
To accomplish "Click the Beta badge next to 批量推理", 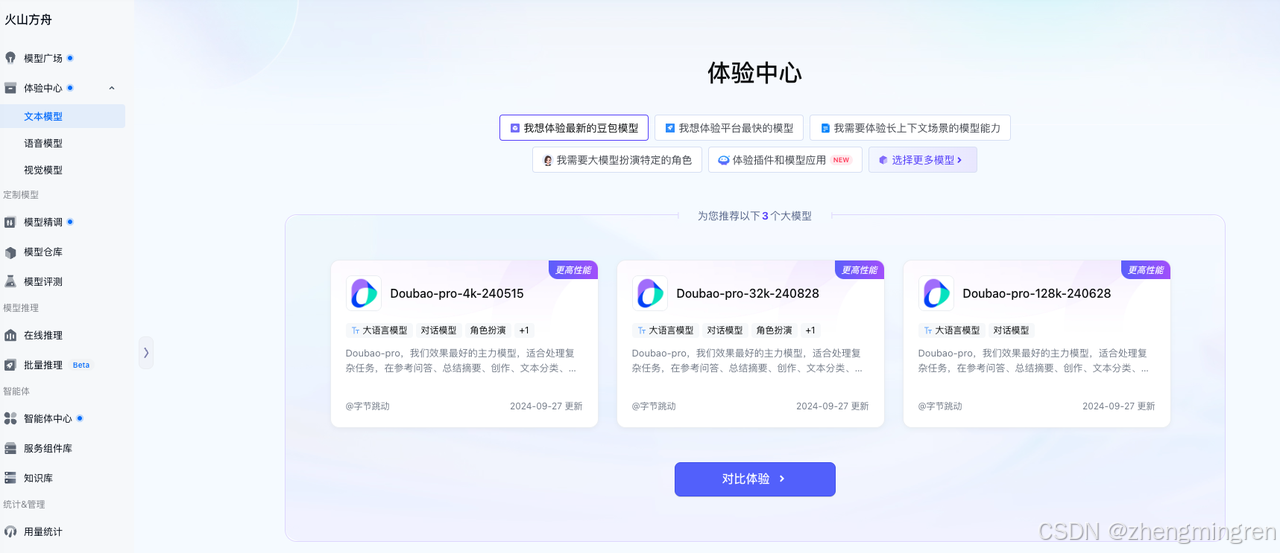I will click(x=81, y=365).
